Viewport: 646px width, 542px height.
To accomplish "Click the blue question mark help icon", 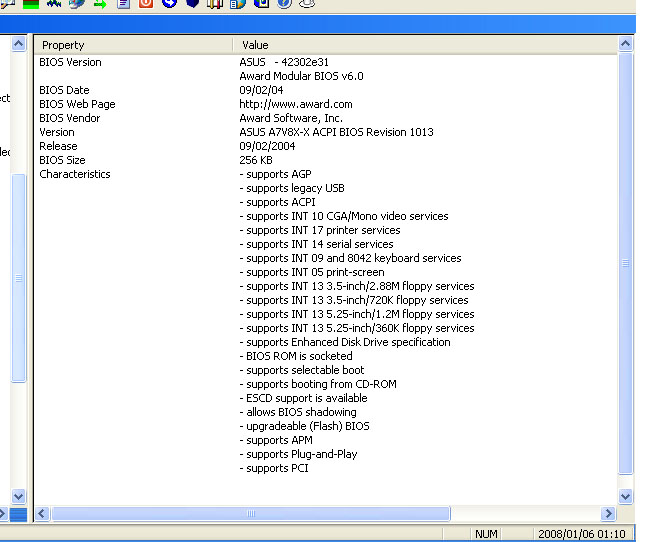I will click(x=284, y=4).
